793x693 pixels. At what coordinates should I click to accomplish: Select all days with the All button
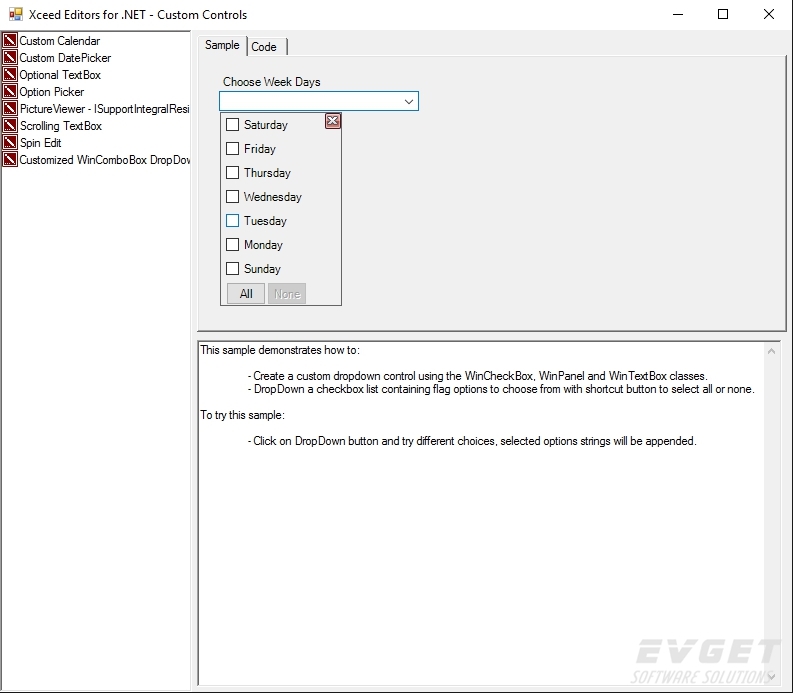[x=246, y=293]
